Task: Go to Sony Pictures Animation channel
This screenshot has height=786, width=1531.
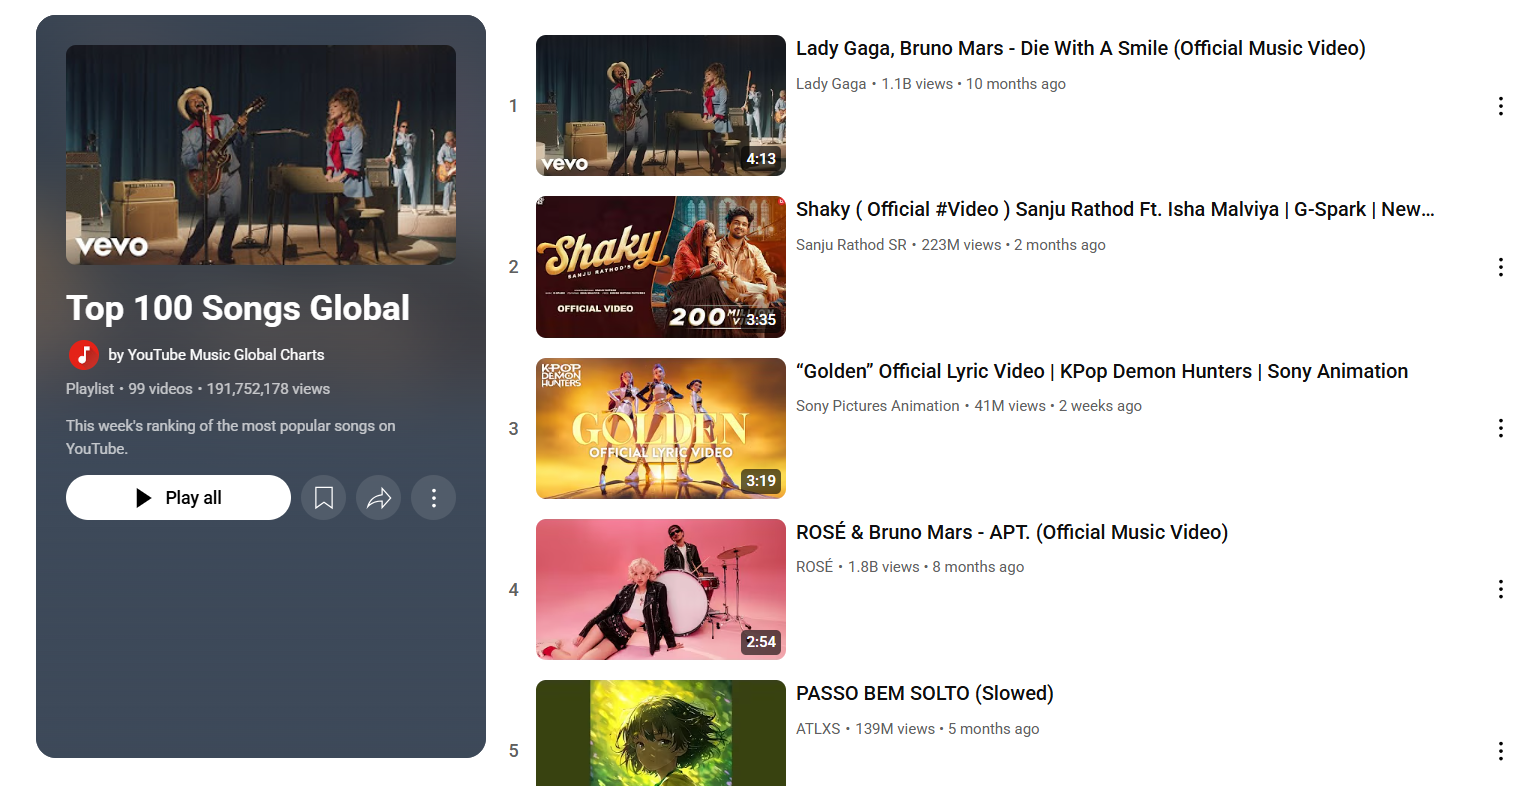Action: click(x=877, y=406)
